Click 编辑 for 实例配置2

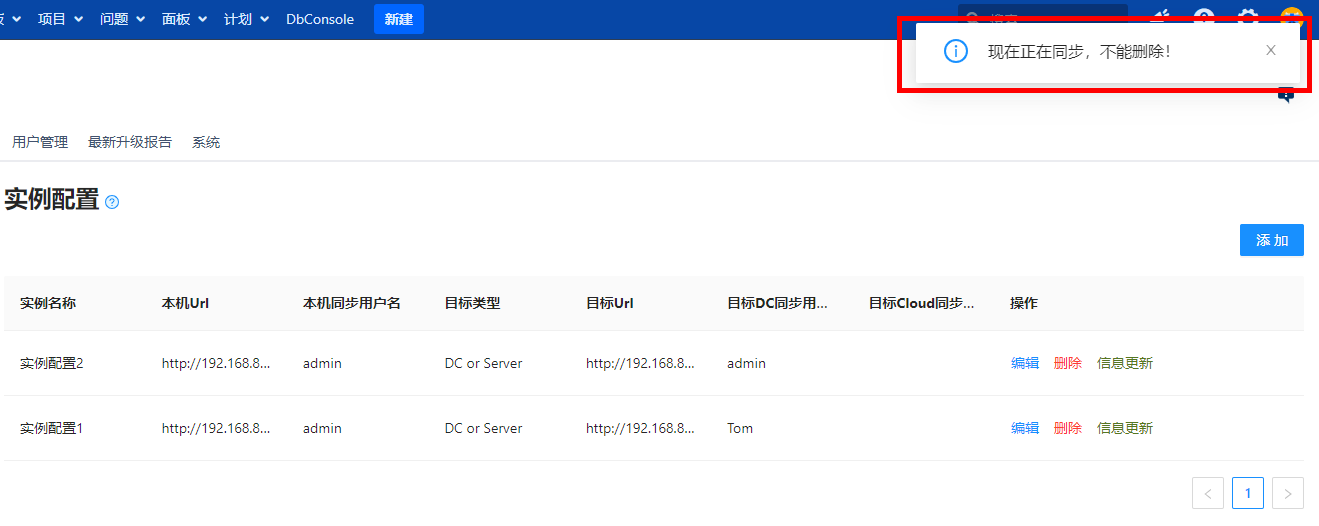(x=1025, y=363)
